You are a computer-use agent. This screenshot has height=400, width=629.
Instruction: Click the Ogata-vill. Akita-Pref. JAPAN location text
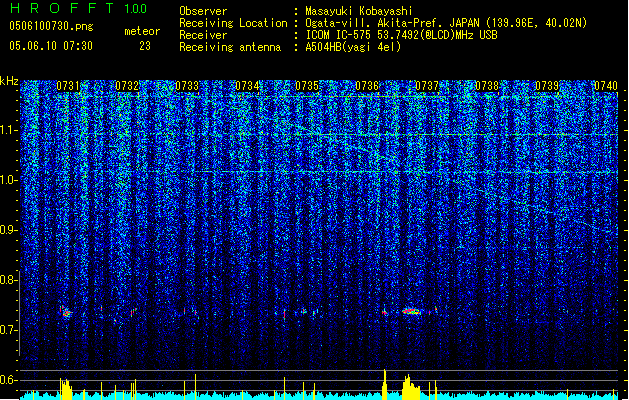pyautogui.click(x=446, y=23)
